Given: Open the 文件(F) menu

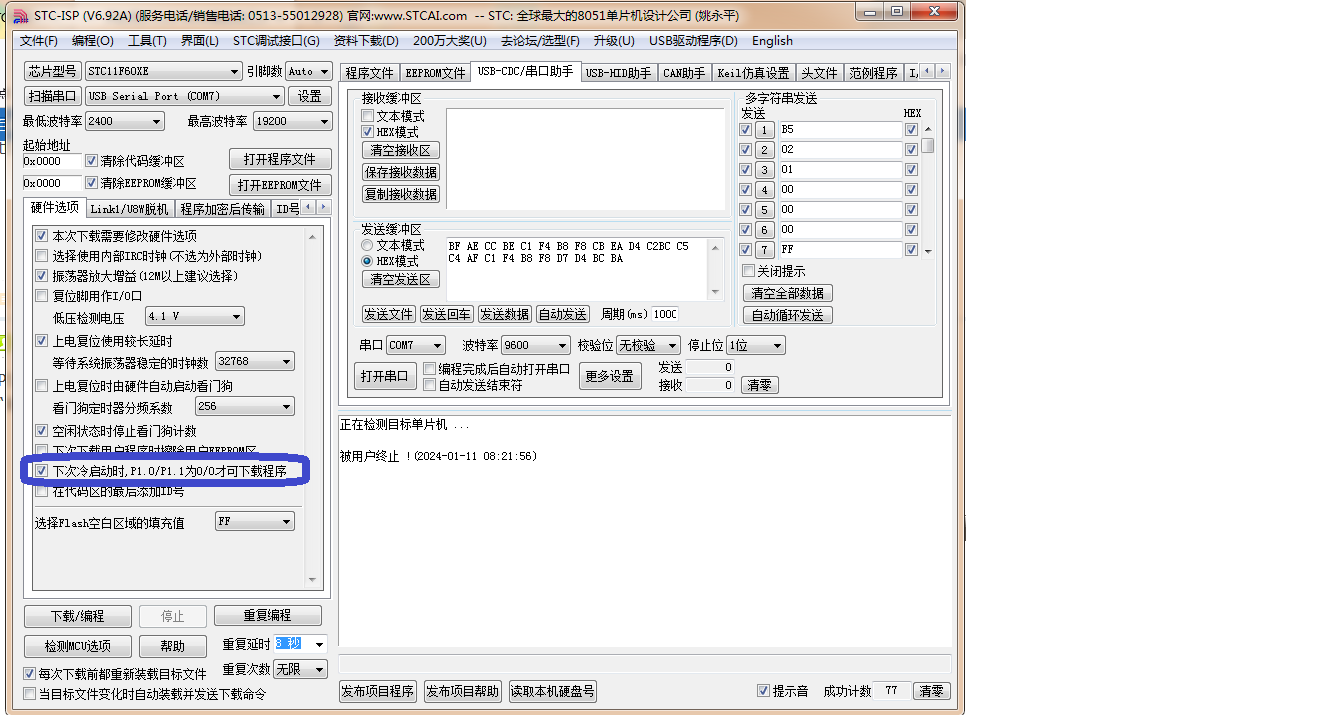Looking at the screenshot, I should (39, 41).
